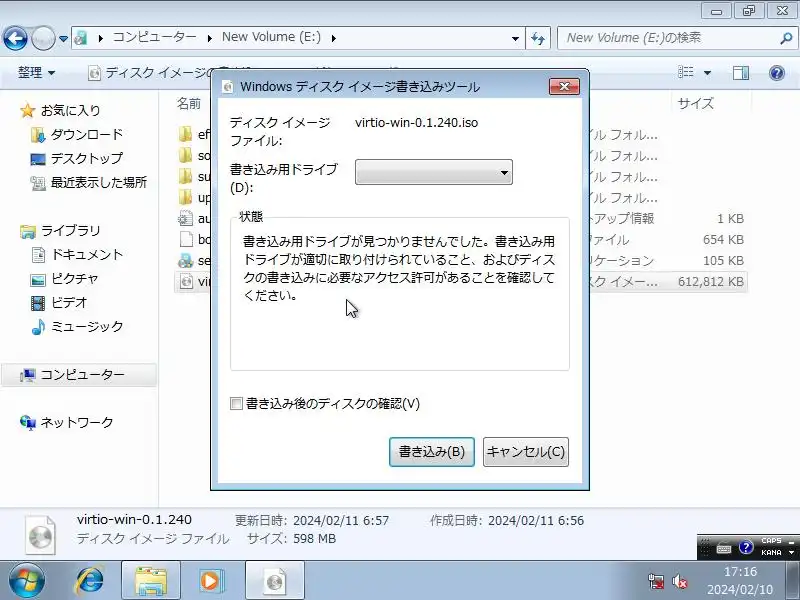The width and height of the screenshot is (800, 600).
Task: Click the サイズ column header
Action: click(696, 104)
